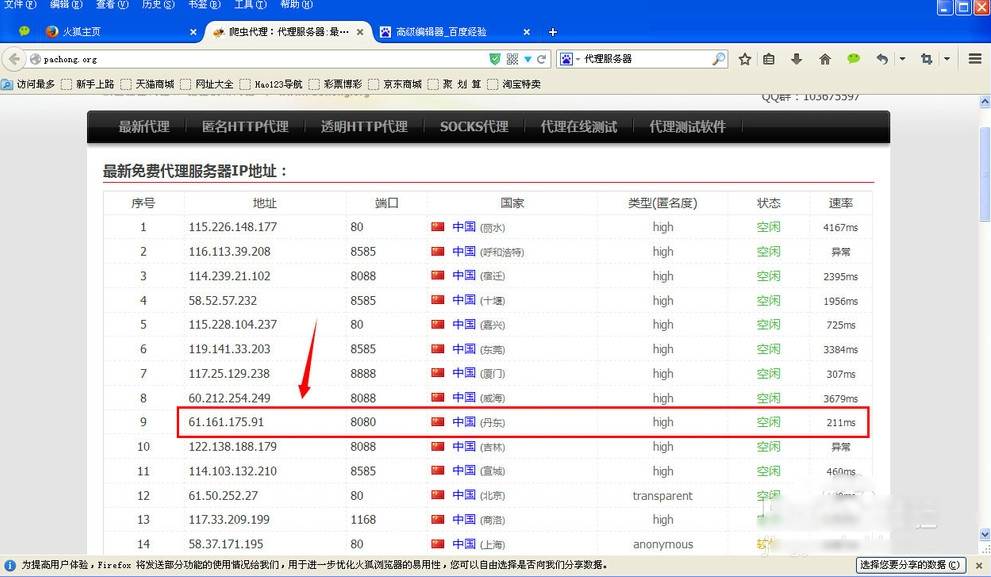Click the green chat bubble toolbar icon

click(854, 59)
